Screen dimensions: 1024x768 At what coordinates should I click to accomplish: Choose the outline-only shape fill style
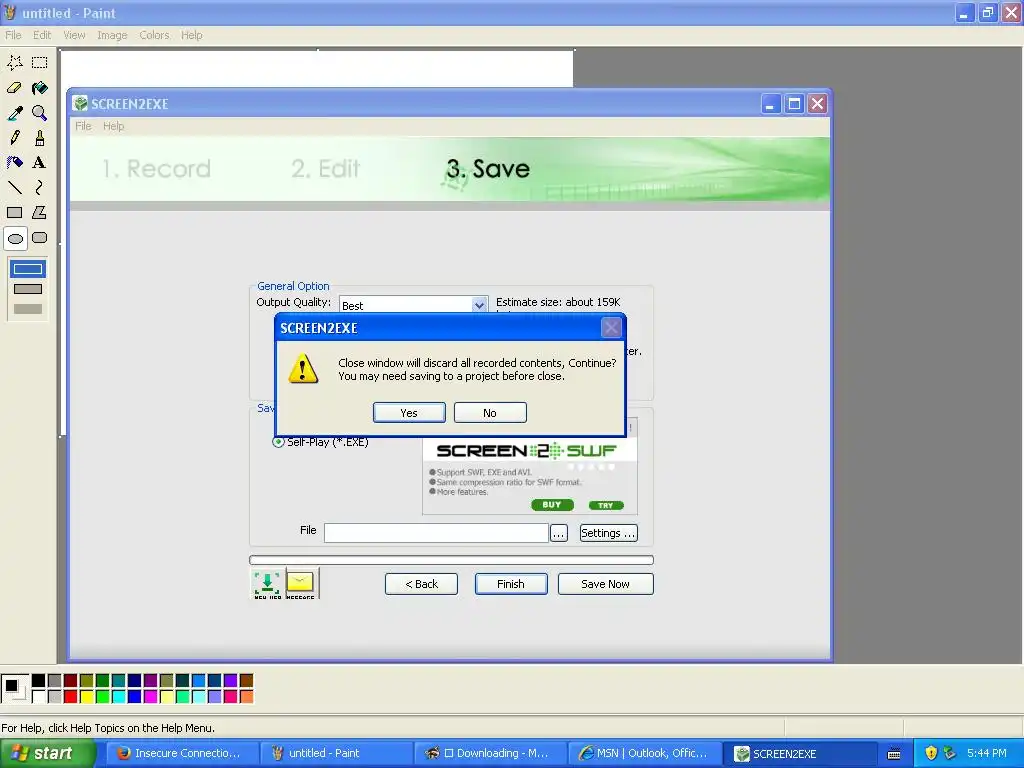(x=28, y=268)
